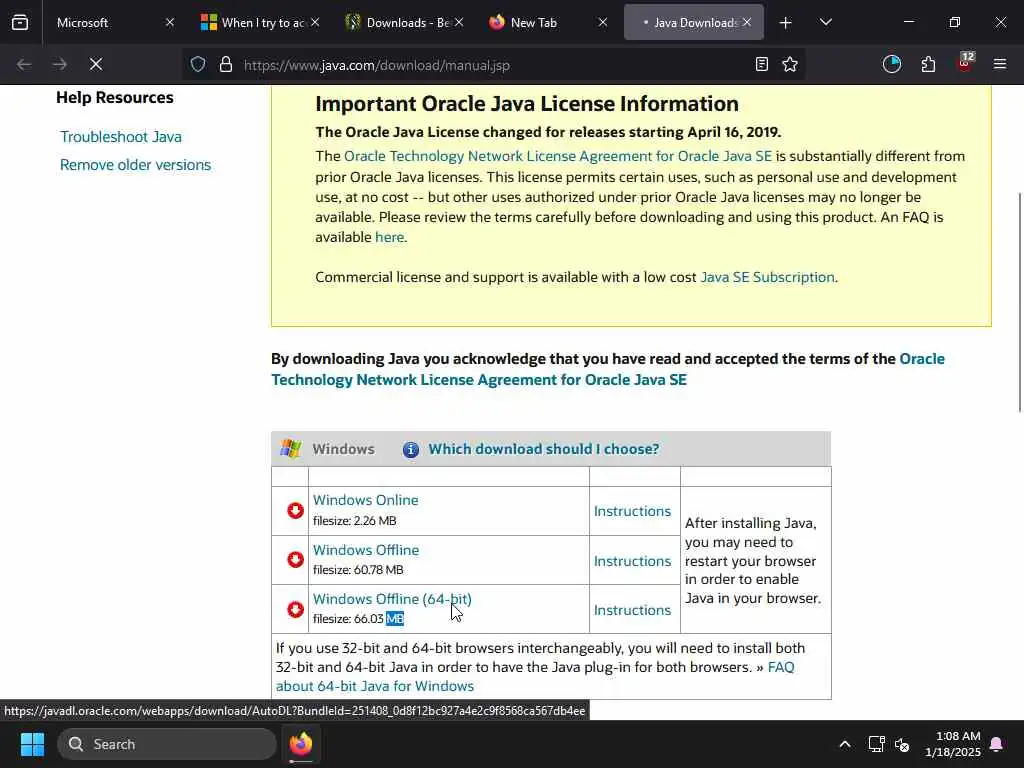Open Firefox from the taskbar
Image resolution: width=1024 pixels, height=768 pixels.
301,744
